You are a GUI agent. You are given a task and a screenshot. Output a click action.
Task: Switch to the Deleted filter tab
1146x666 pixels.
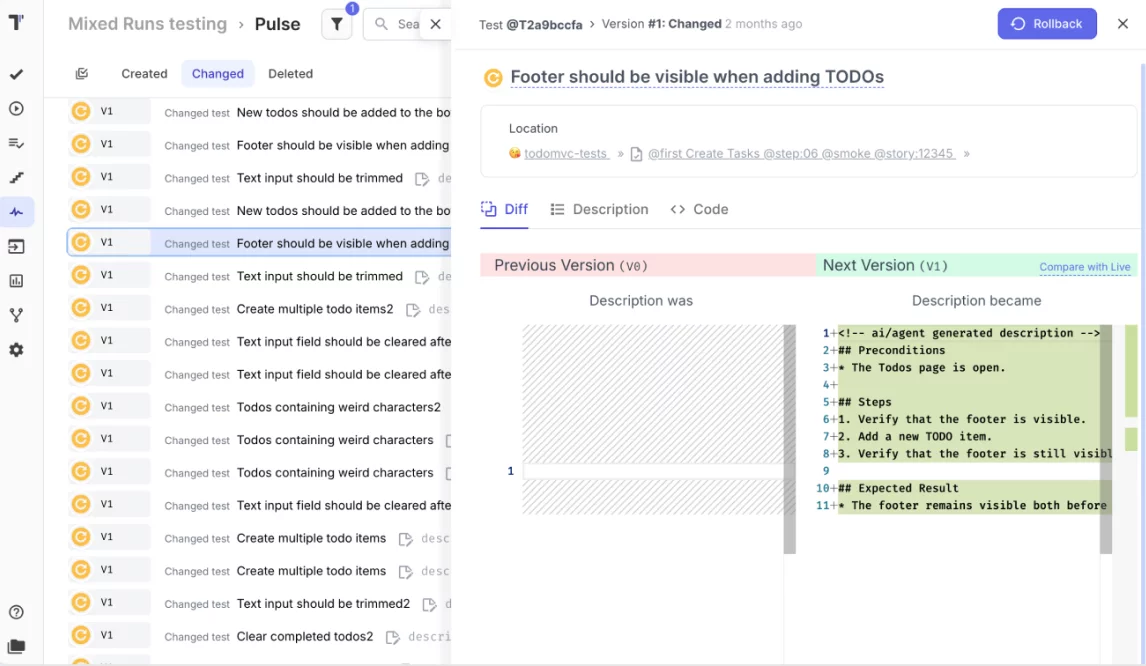(x=290, y=74)
